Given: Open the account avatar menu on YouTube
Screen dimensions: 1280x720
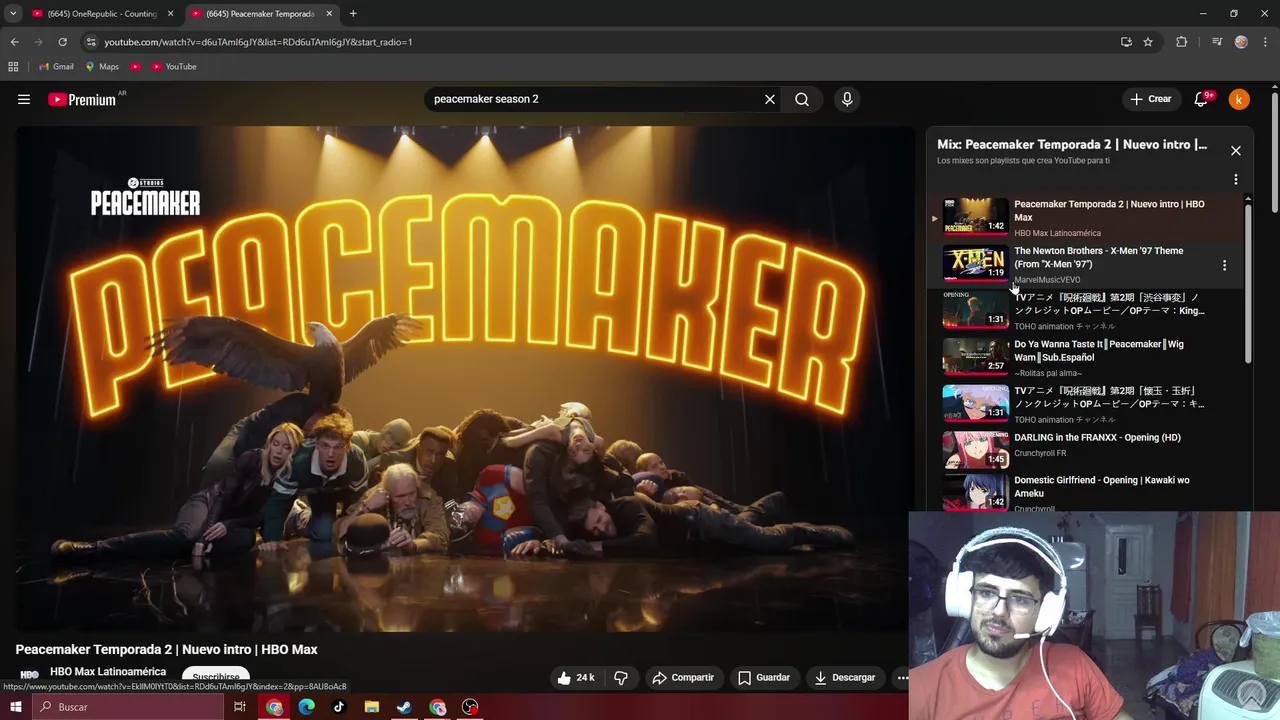Looking at the screenshot, I should (x=1239, y=99).
